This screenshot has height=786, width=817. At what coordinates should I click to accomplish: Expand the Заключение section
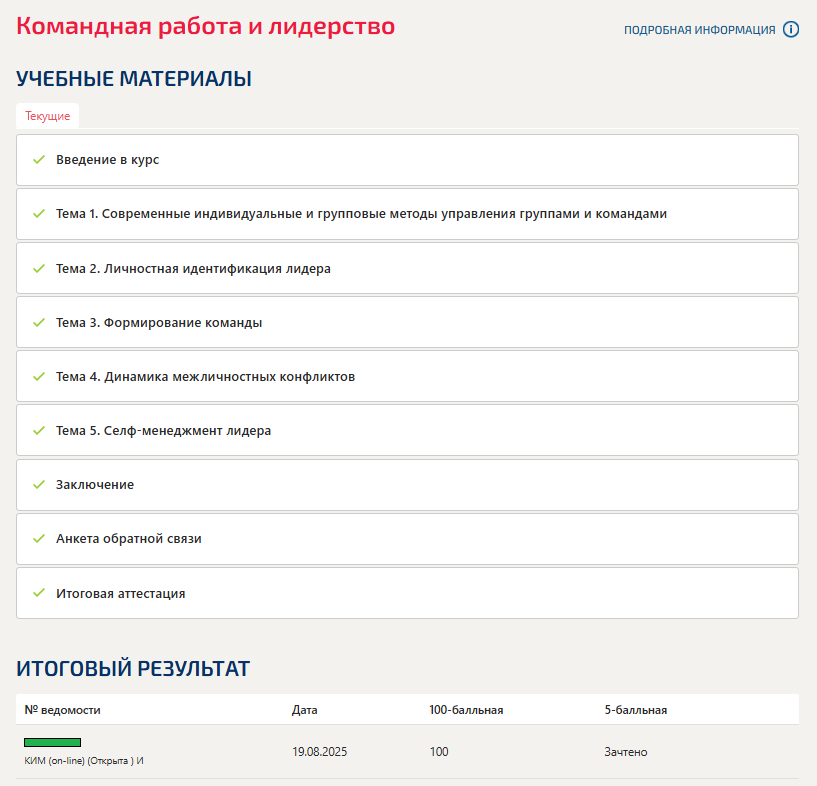coord(407,485)
